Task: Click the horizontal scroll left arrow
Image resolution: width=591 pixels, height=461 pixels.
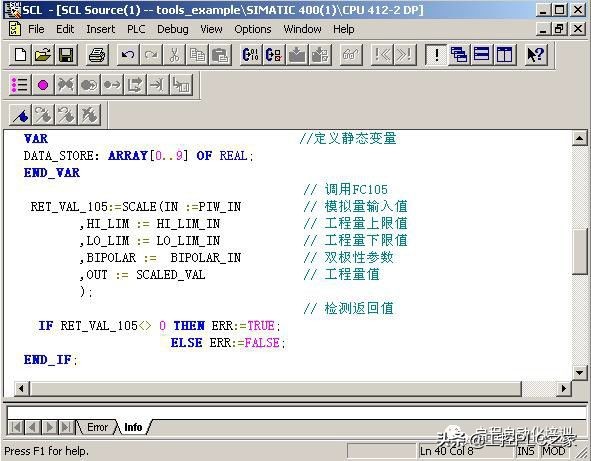Action: pos(21,388)
